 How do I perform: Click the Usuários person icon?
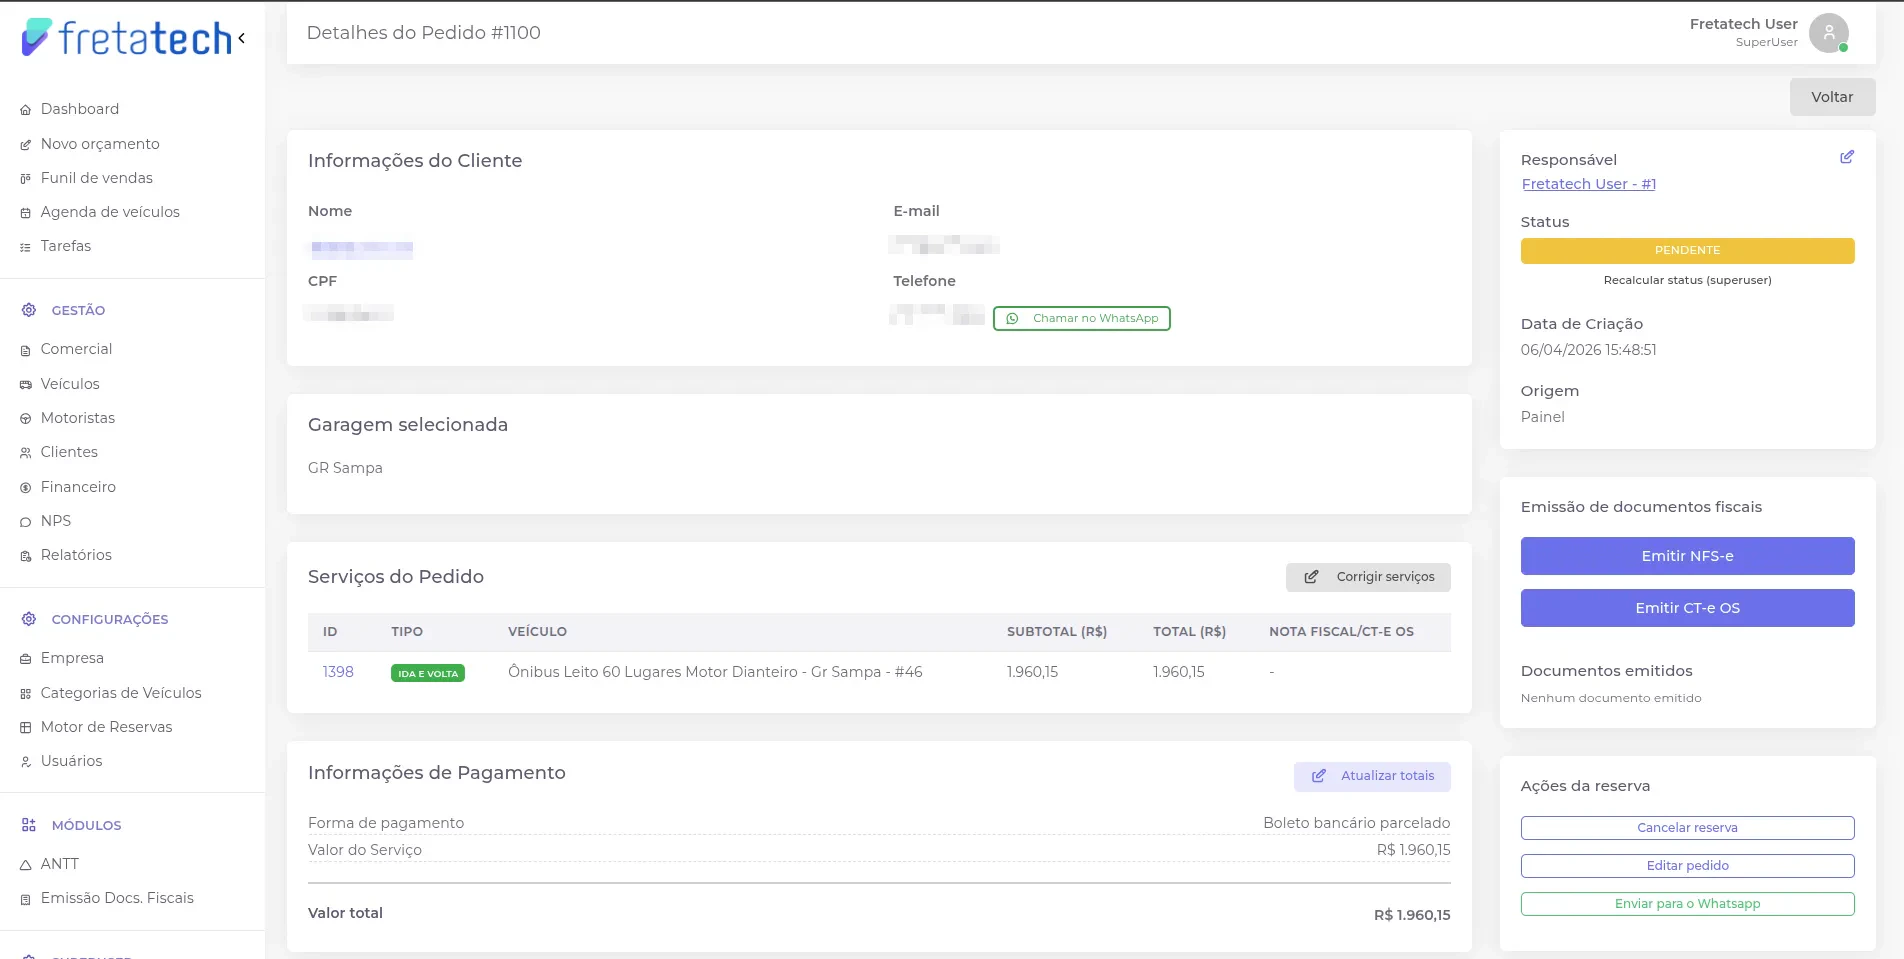[x=26, y=762]
